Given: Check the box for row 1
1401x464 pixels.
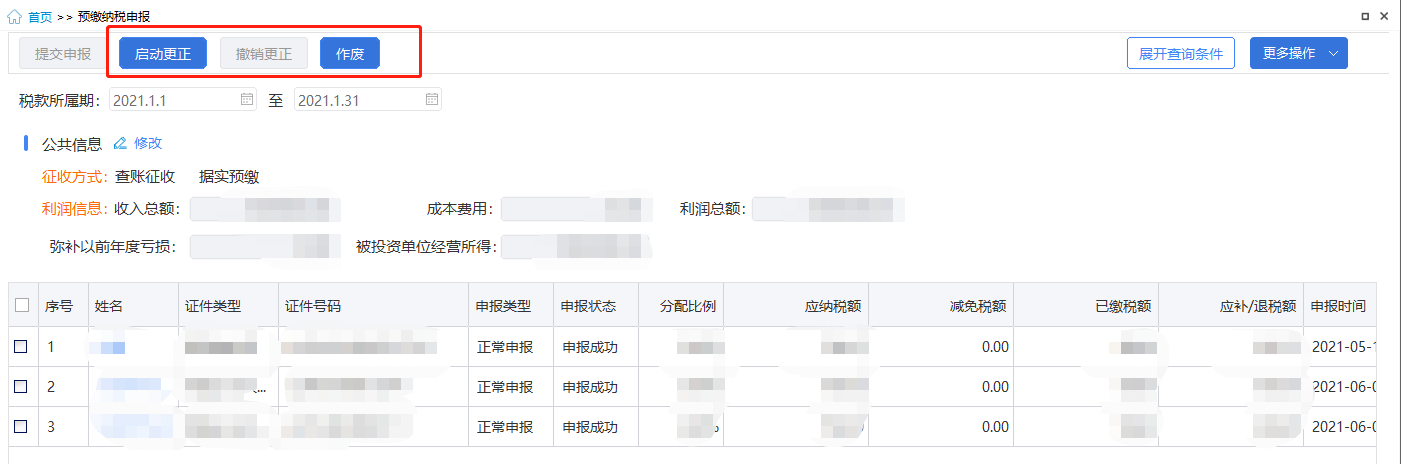Looking at the screenshot, I should point(21,347).
